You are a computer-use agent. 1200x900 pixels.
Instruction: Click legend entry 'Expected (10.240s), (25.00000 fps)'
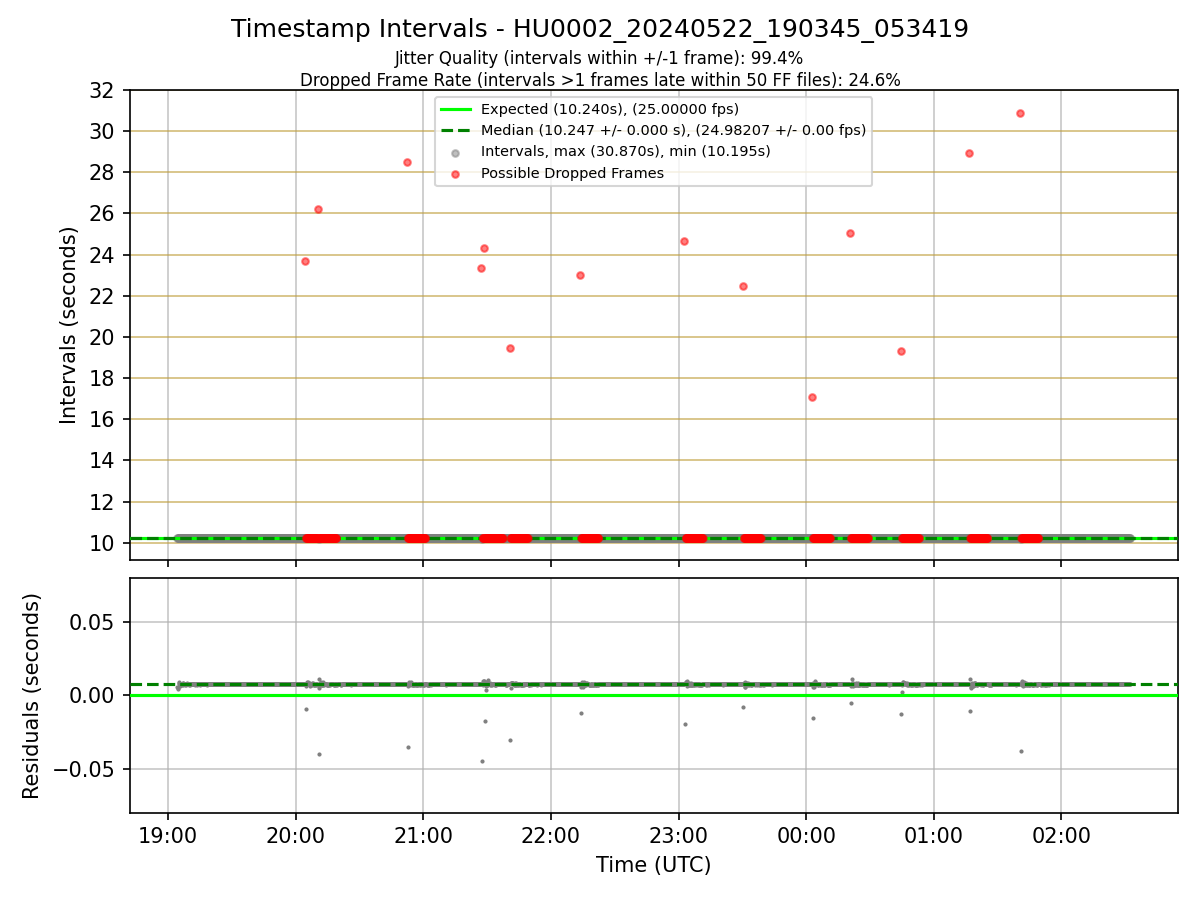[x=610, y=109]
